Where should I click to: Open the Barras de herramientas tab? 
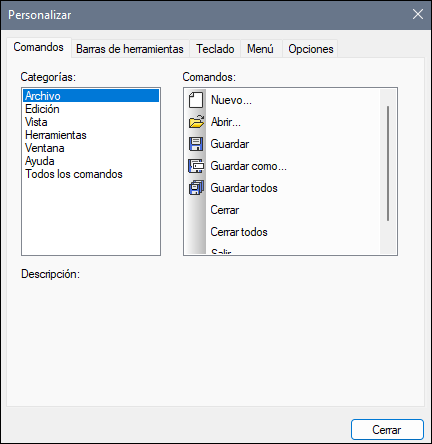click(130, 49)
